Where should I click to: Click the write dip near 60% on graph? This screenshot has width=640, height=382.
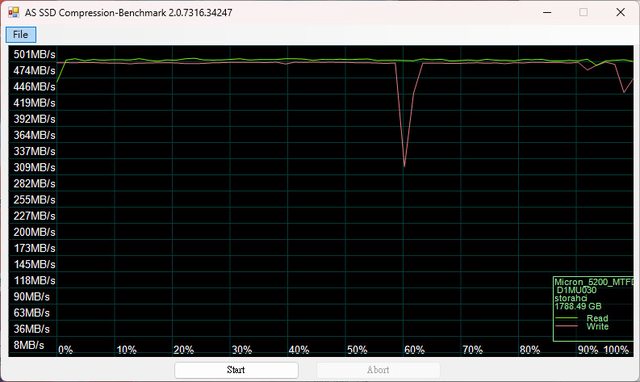click(x=404, y=165)
